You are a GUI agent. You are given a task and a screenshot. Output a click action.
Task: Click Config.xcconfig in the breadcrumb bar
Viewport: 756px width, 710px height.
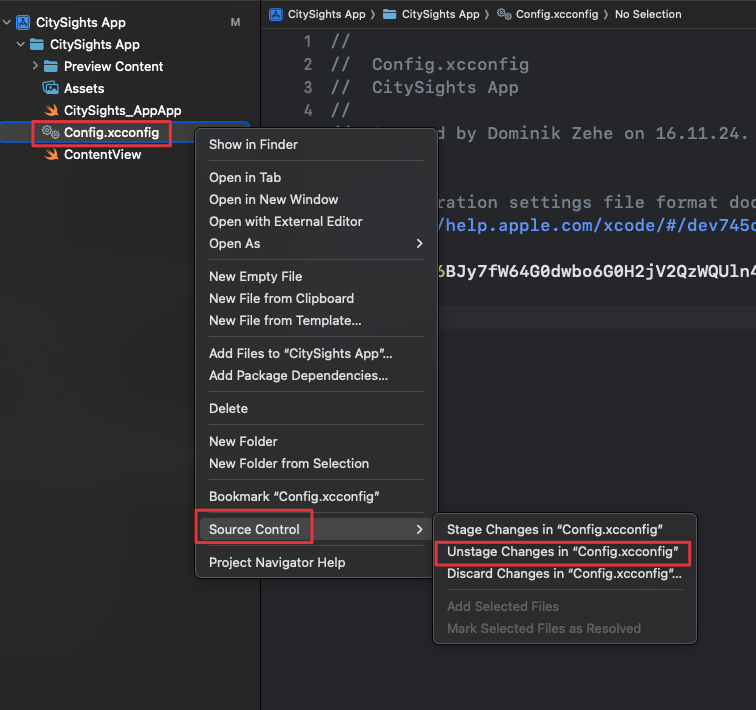pos(557,14)
